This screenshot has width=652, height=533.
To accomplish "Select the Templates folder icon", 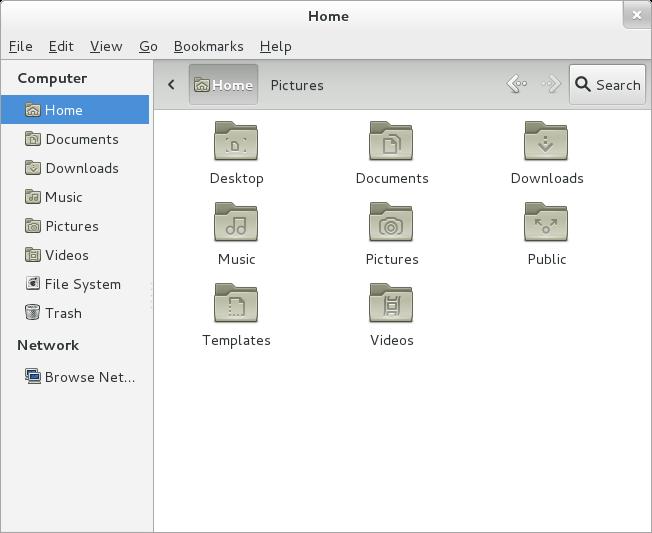I will 236,303.
